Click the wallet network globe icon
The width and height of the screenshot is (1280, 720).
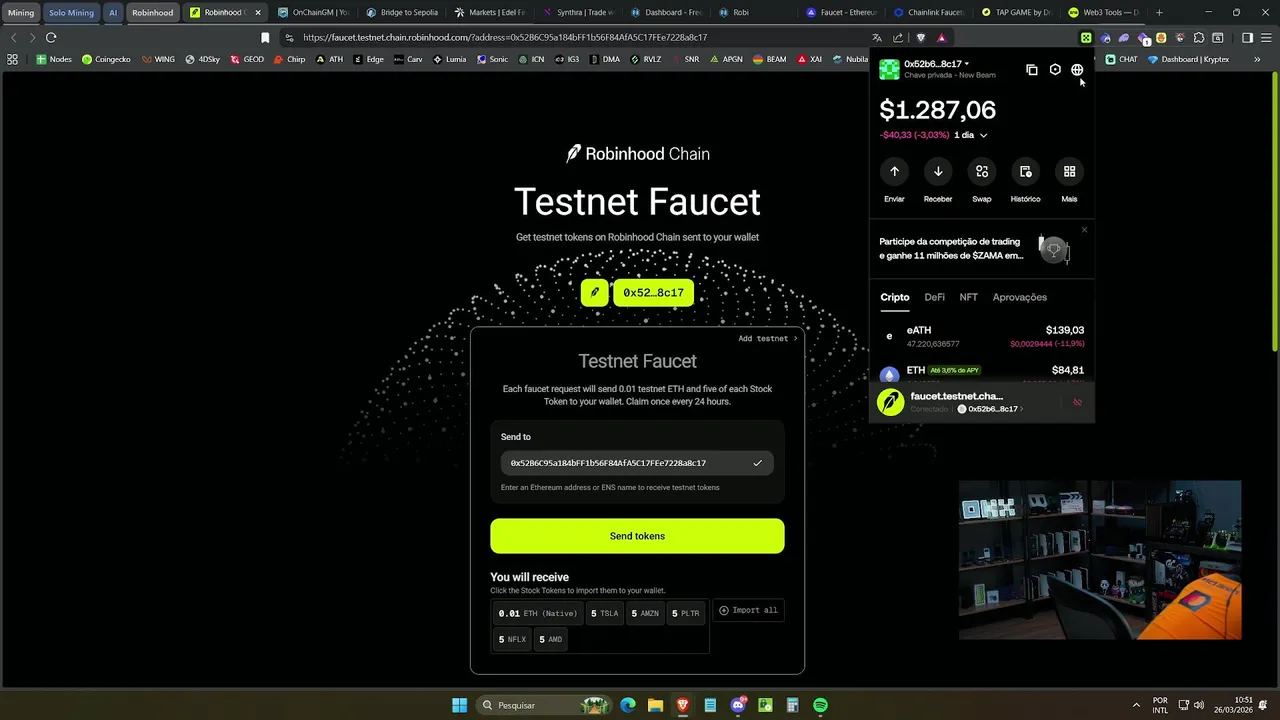pyautogui.click(x=1077, y=70)
